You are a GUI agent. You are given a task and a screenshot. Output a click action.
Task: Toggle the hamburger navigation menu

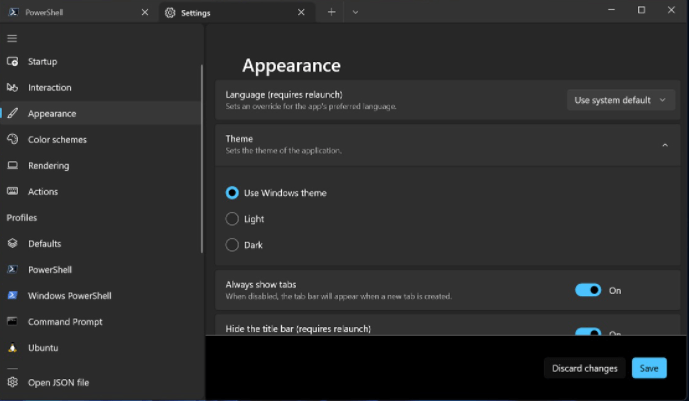pos(12,38)
